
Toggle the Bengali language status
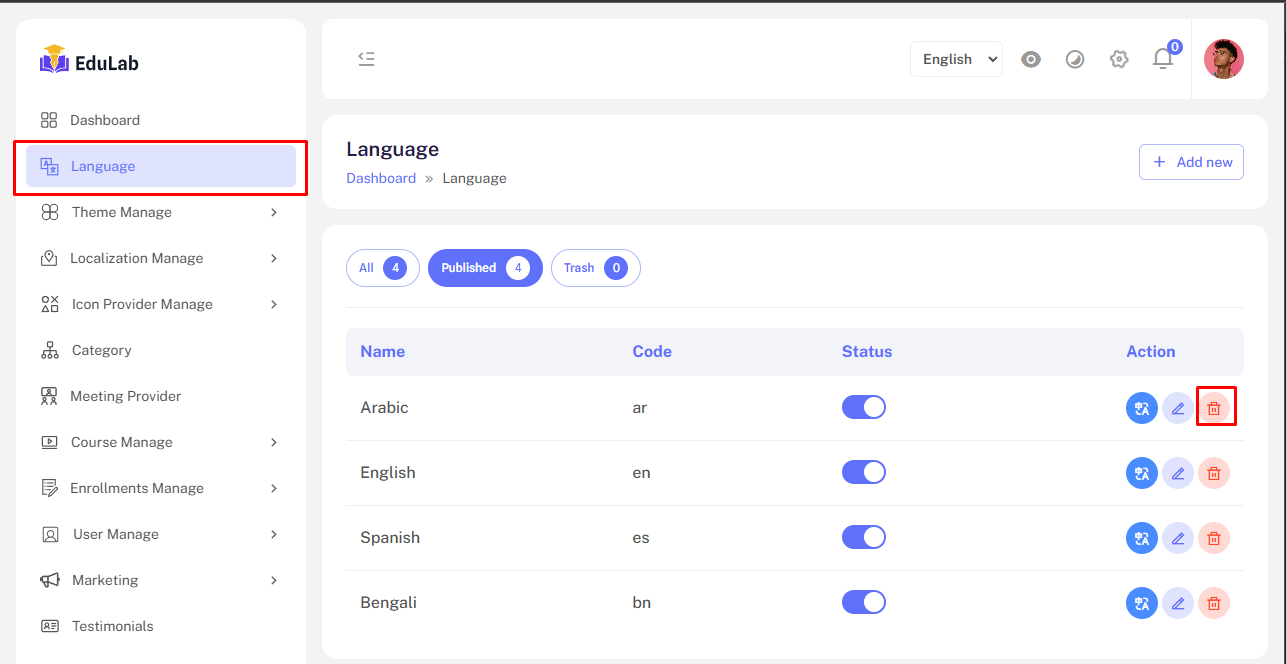[864, 602]
